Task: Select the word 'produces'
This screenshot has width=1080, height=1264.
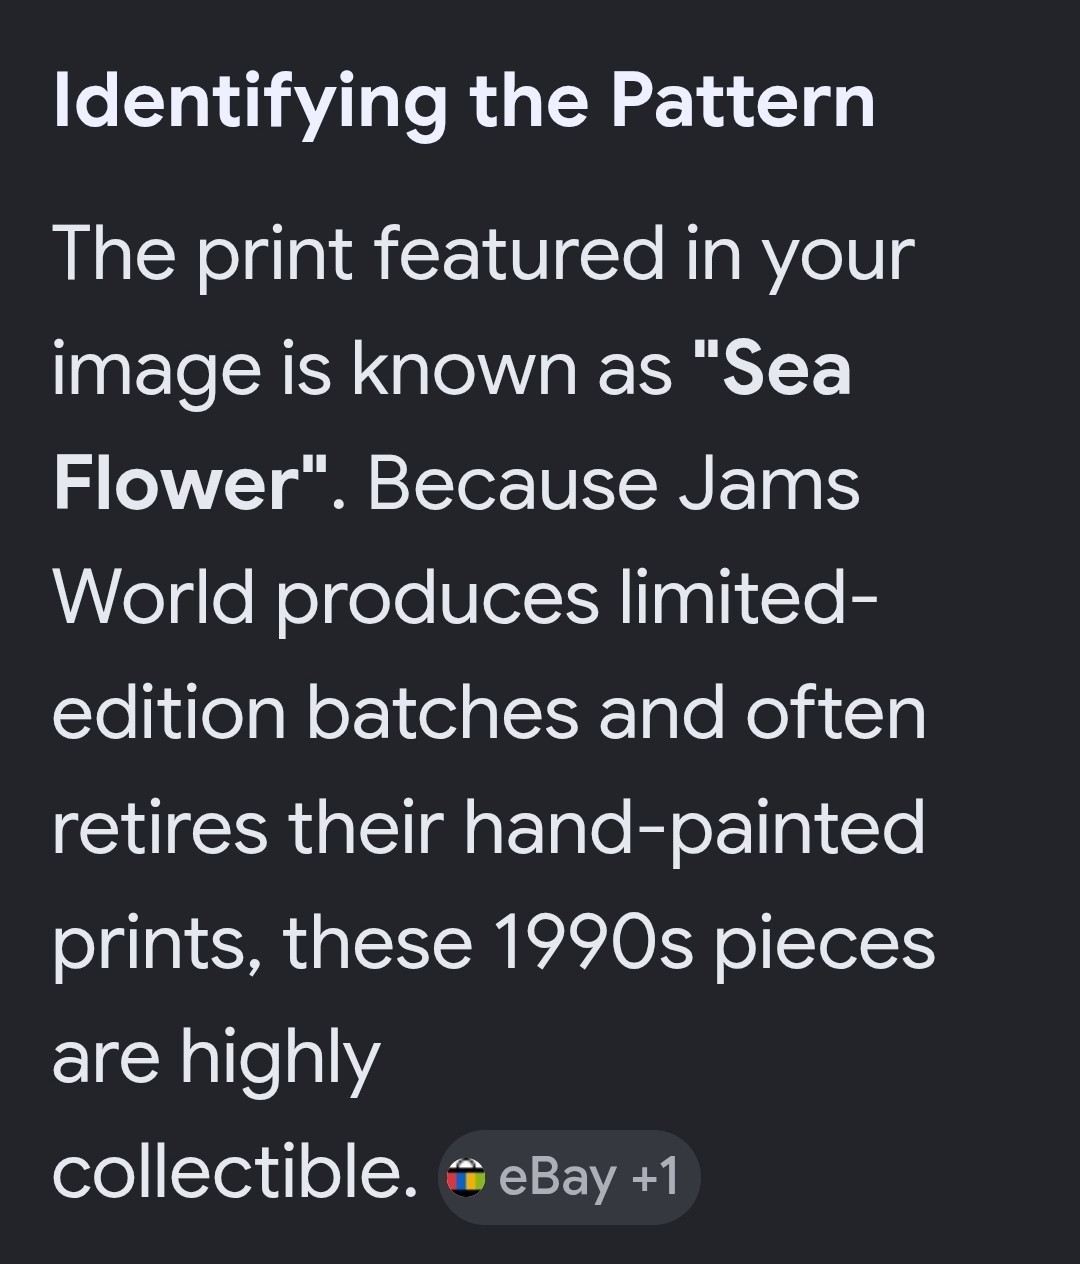Action: click(437, 601)
